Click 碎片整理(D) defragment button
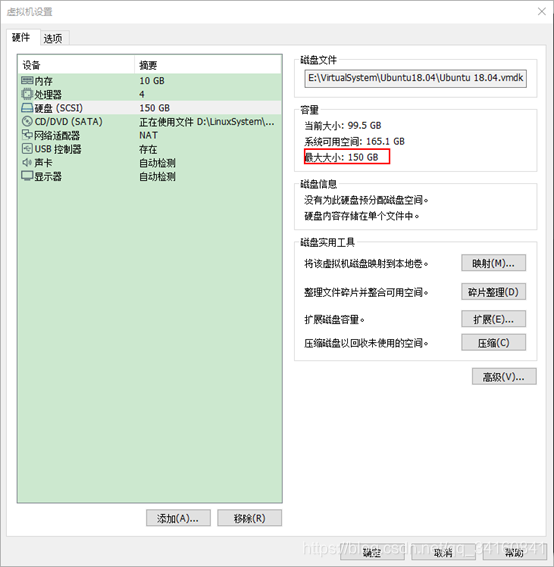Screen dimensions: 554x567 493,292
